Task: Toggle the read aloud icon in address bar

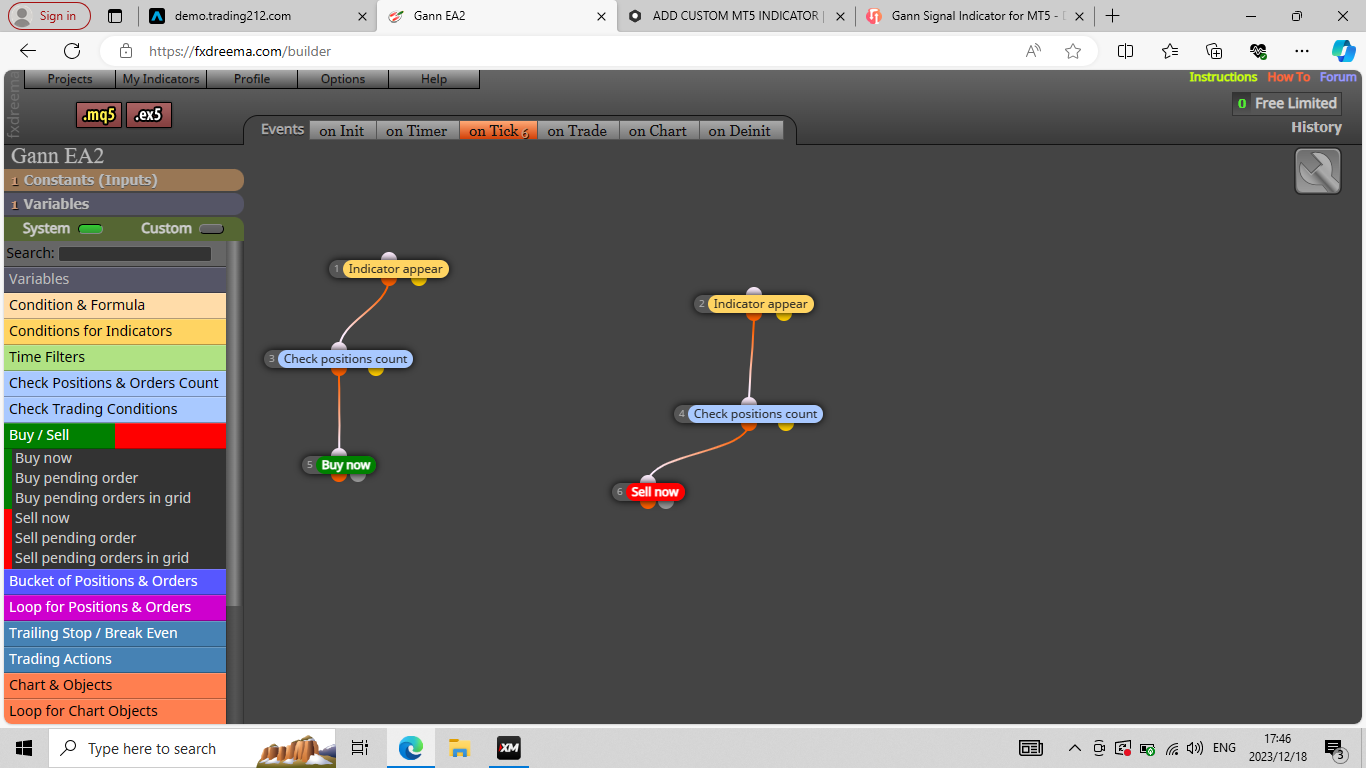Action: (1033, 51)
